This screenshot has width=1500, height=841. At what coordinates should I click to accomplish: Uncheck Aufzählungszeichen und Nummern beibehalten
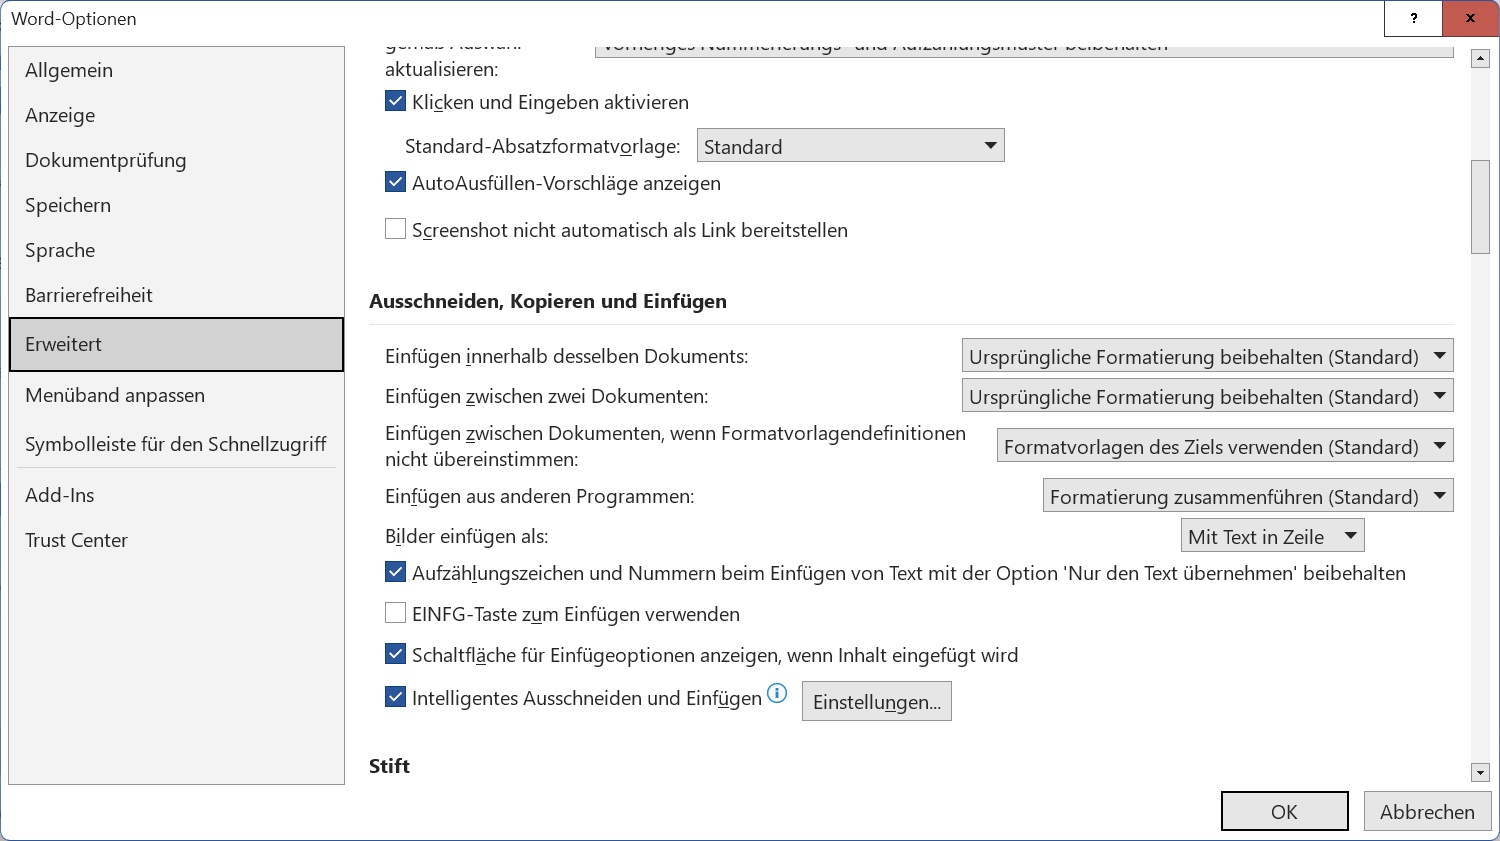click(x=395, y=571)
